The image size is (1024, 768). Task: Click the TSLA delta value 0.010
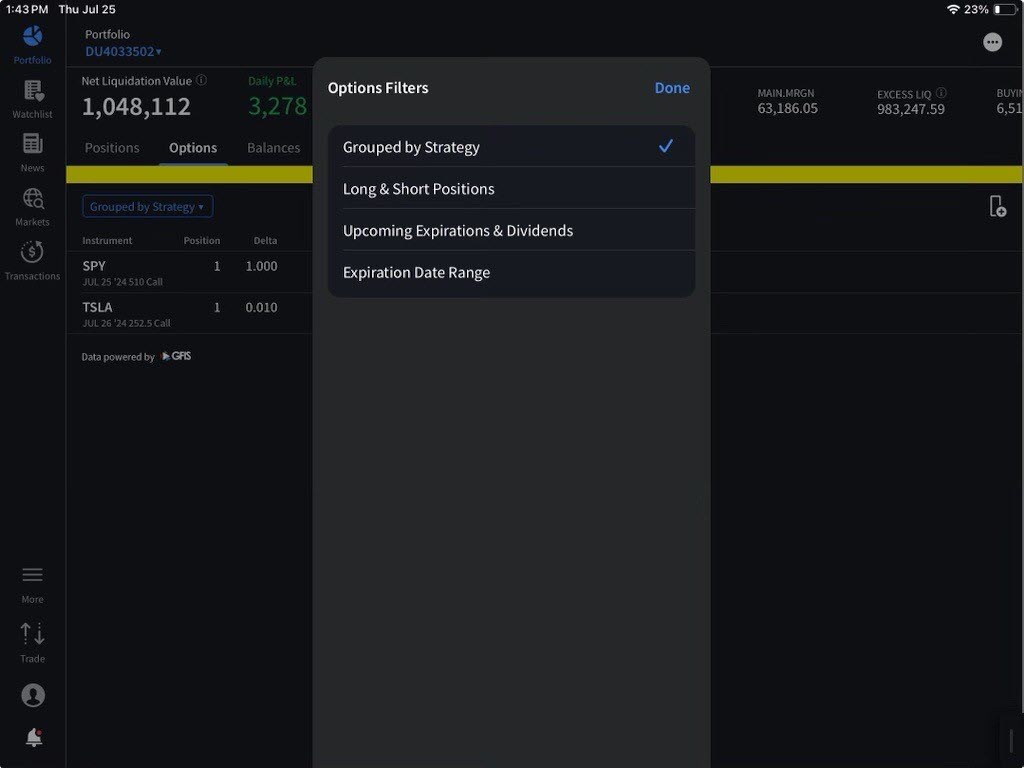261,307
